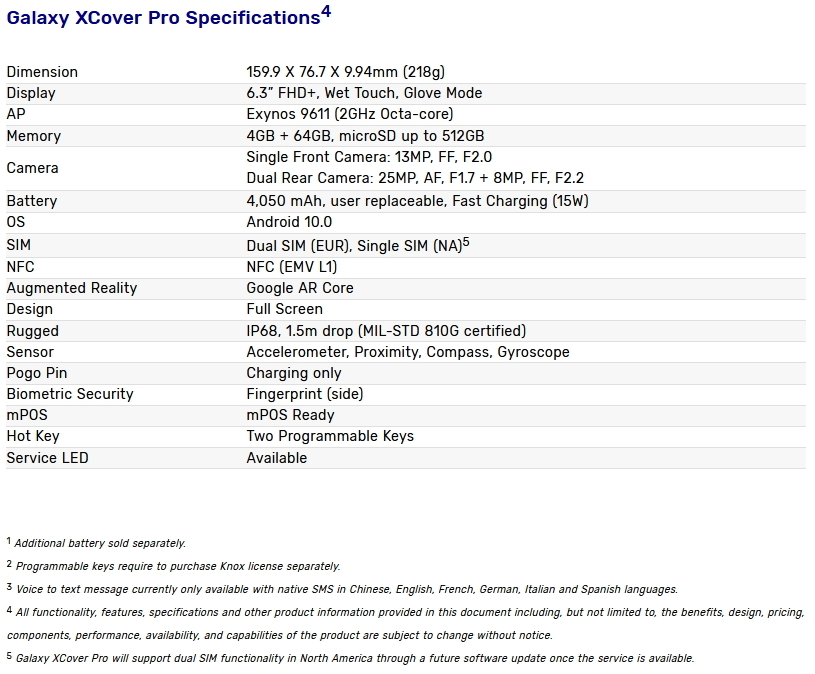Select the Battery 4,050 mAh value

tap(417, 201)
